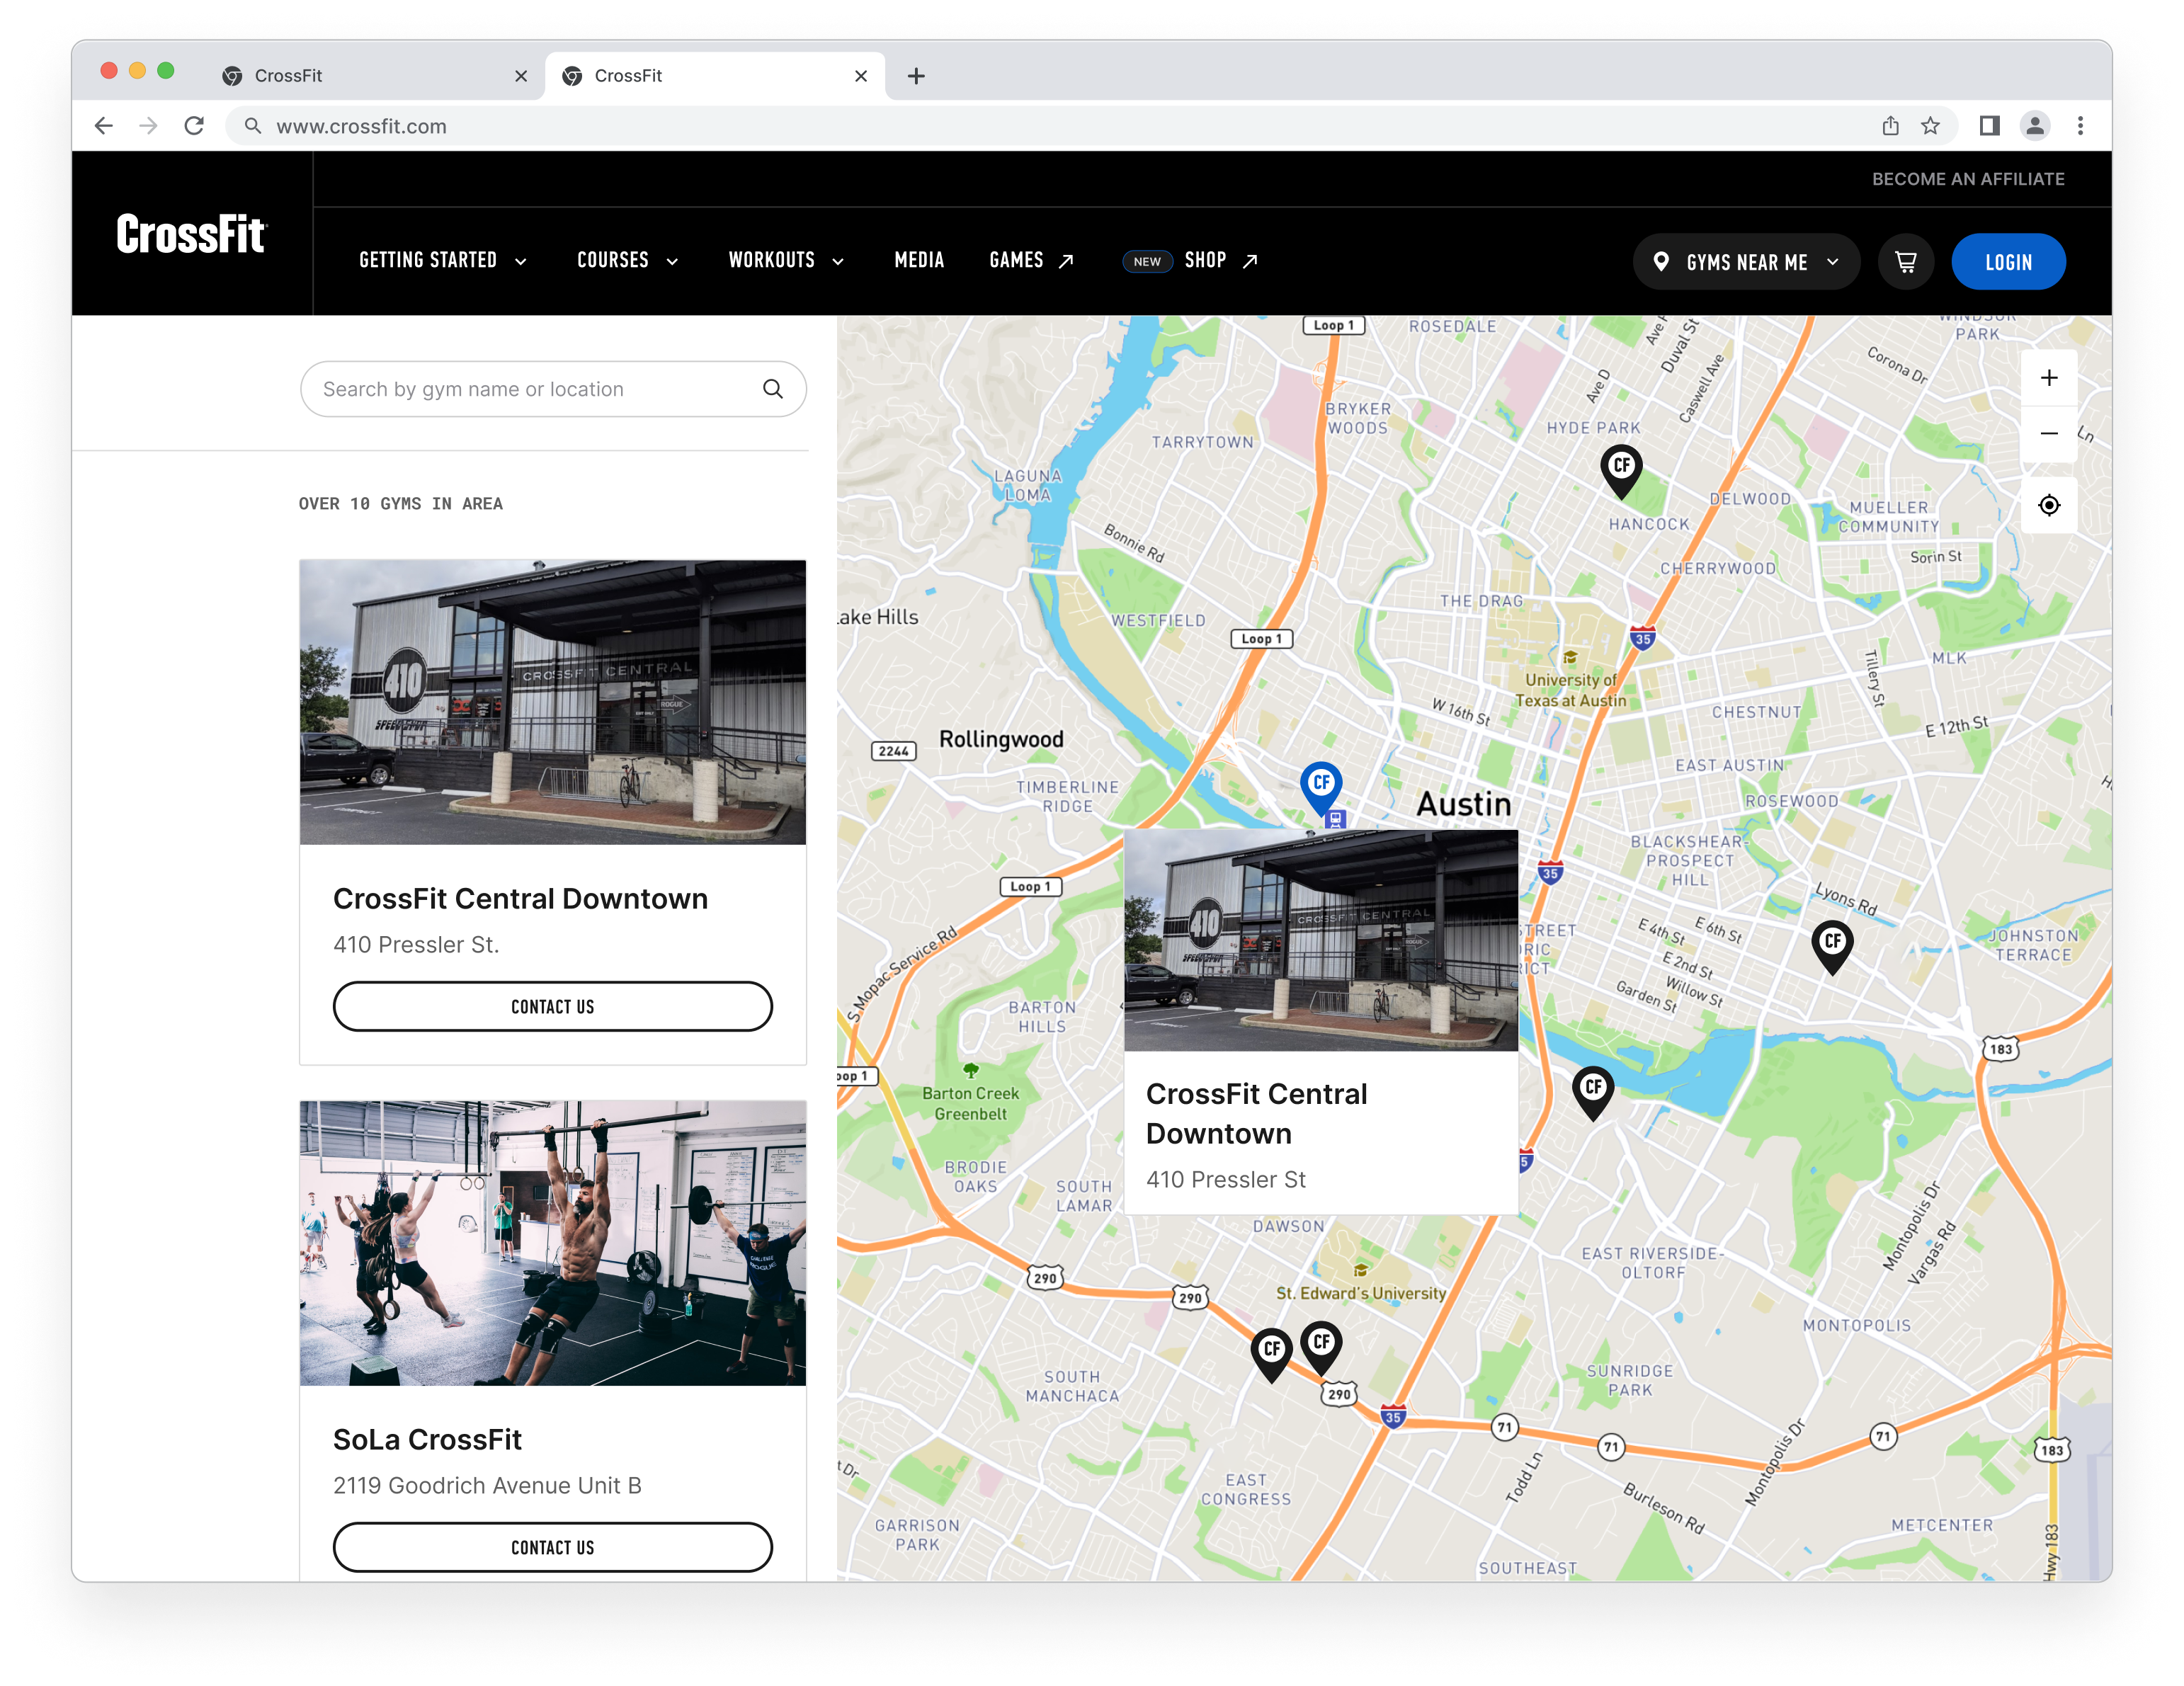The width and height of the screenshot is (2184, 1686).
Task: Bookmark this page with the star icon
Action: pyautogui.click(x=1930, y=126)
